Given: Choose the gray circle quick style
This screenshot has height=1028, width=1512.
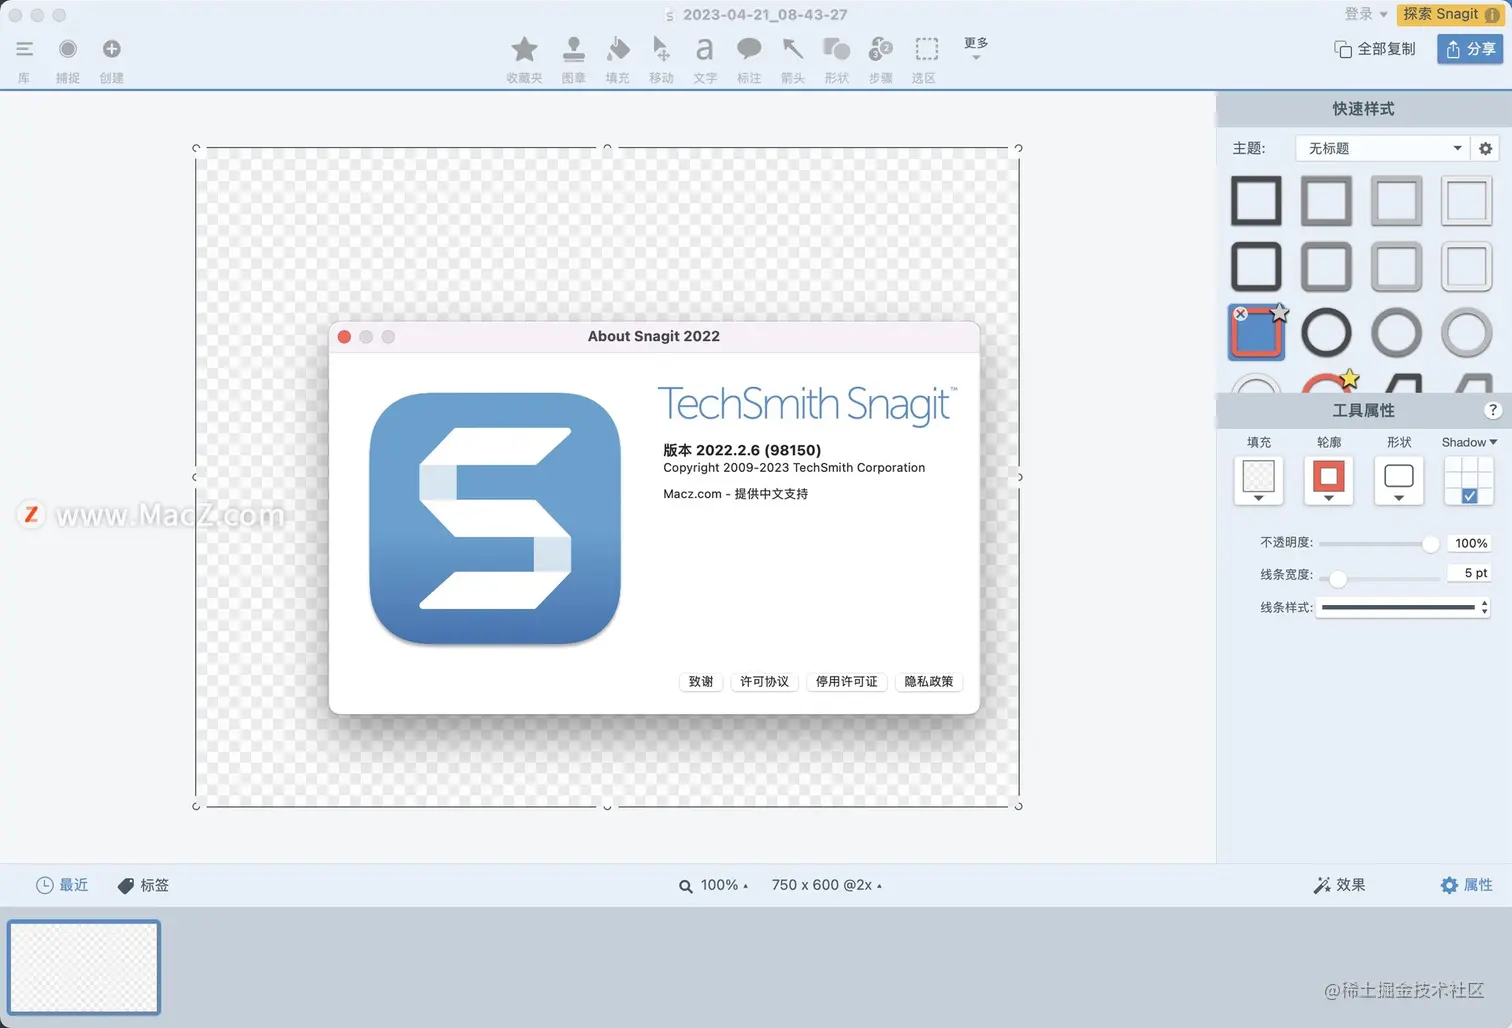Looking at the screenshot, I should pos(1396,333).
